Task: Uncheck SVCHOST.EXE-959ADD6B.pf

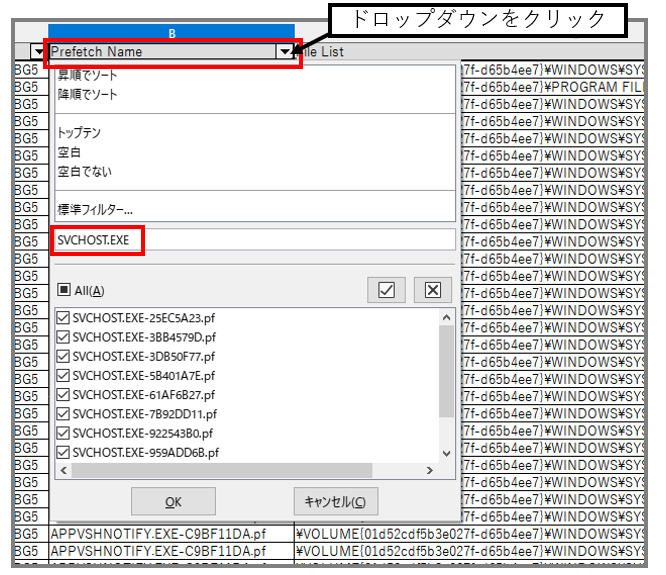Action: 63,452
